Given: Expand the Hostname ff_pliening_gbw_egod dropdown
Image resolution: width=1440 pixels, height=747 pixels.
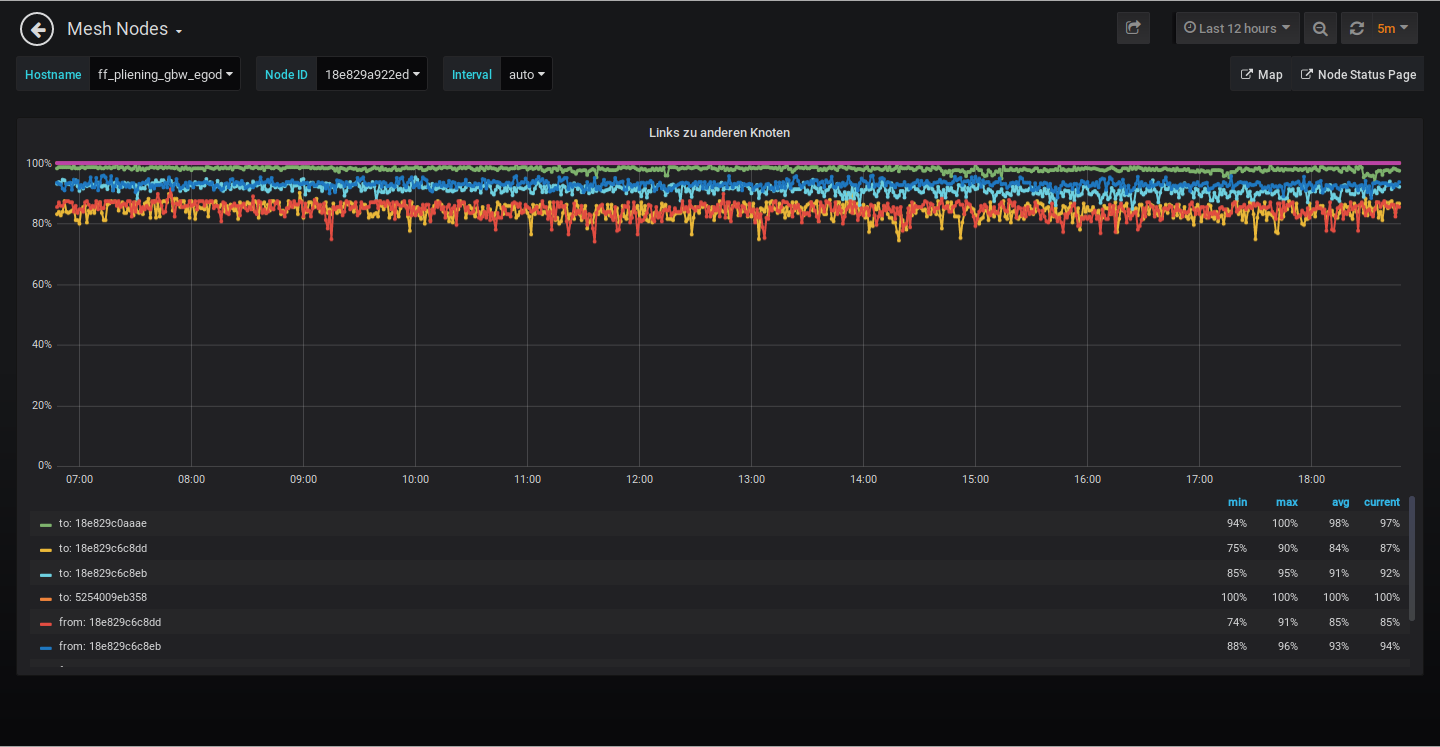Looking at the screenshot, I should pos(165,74).
